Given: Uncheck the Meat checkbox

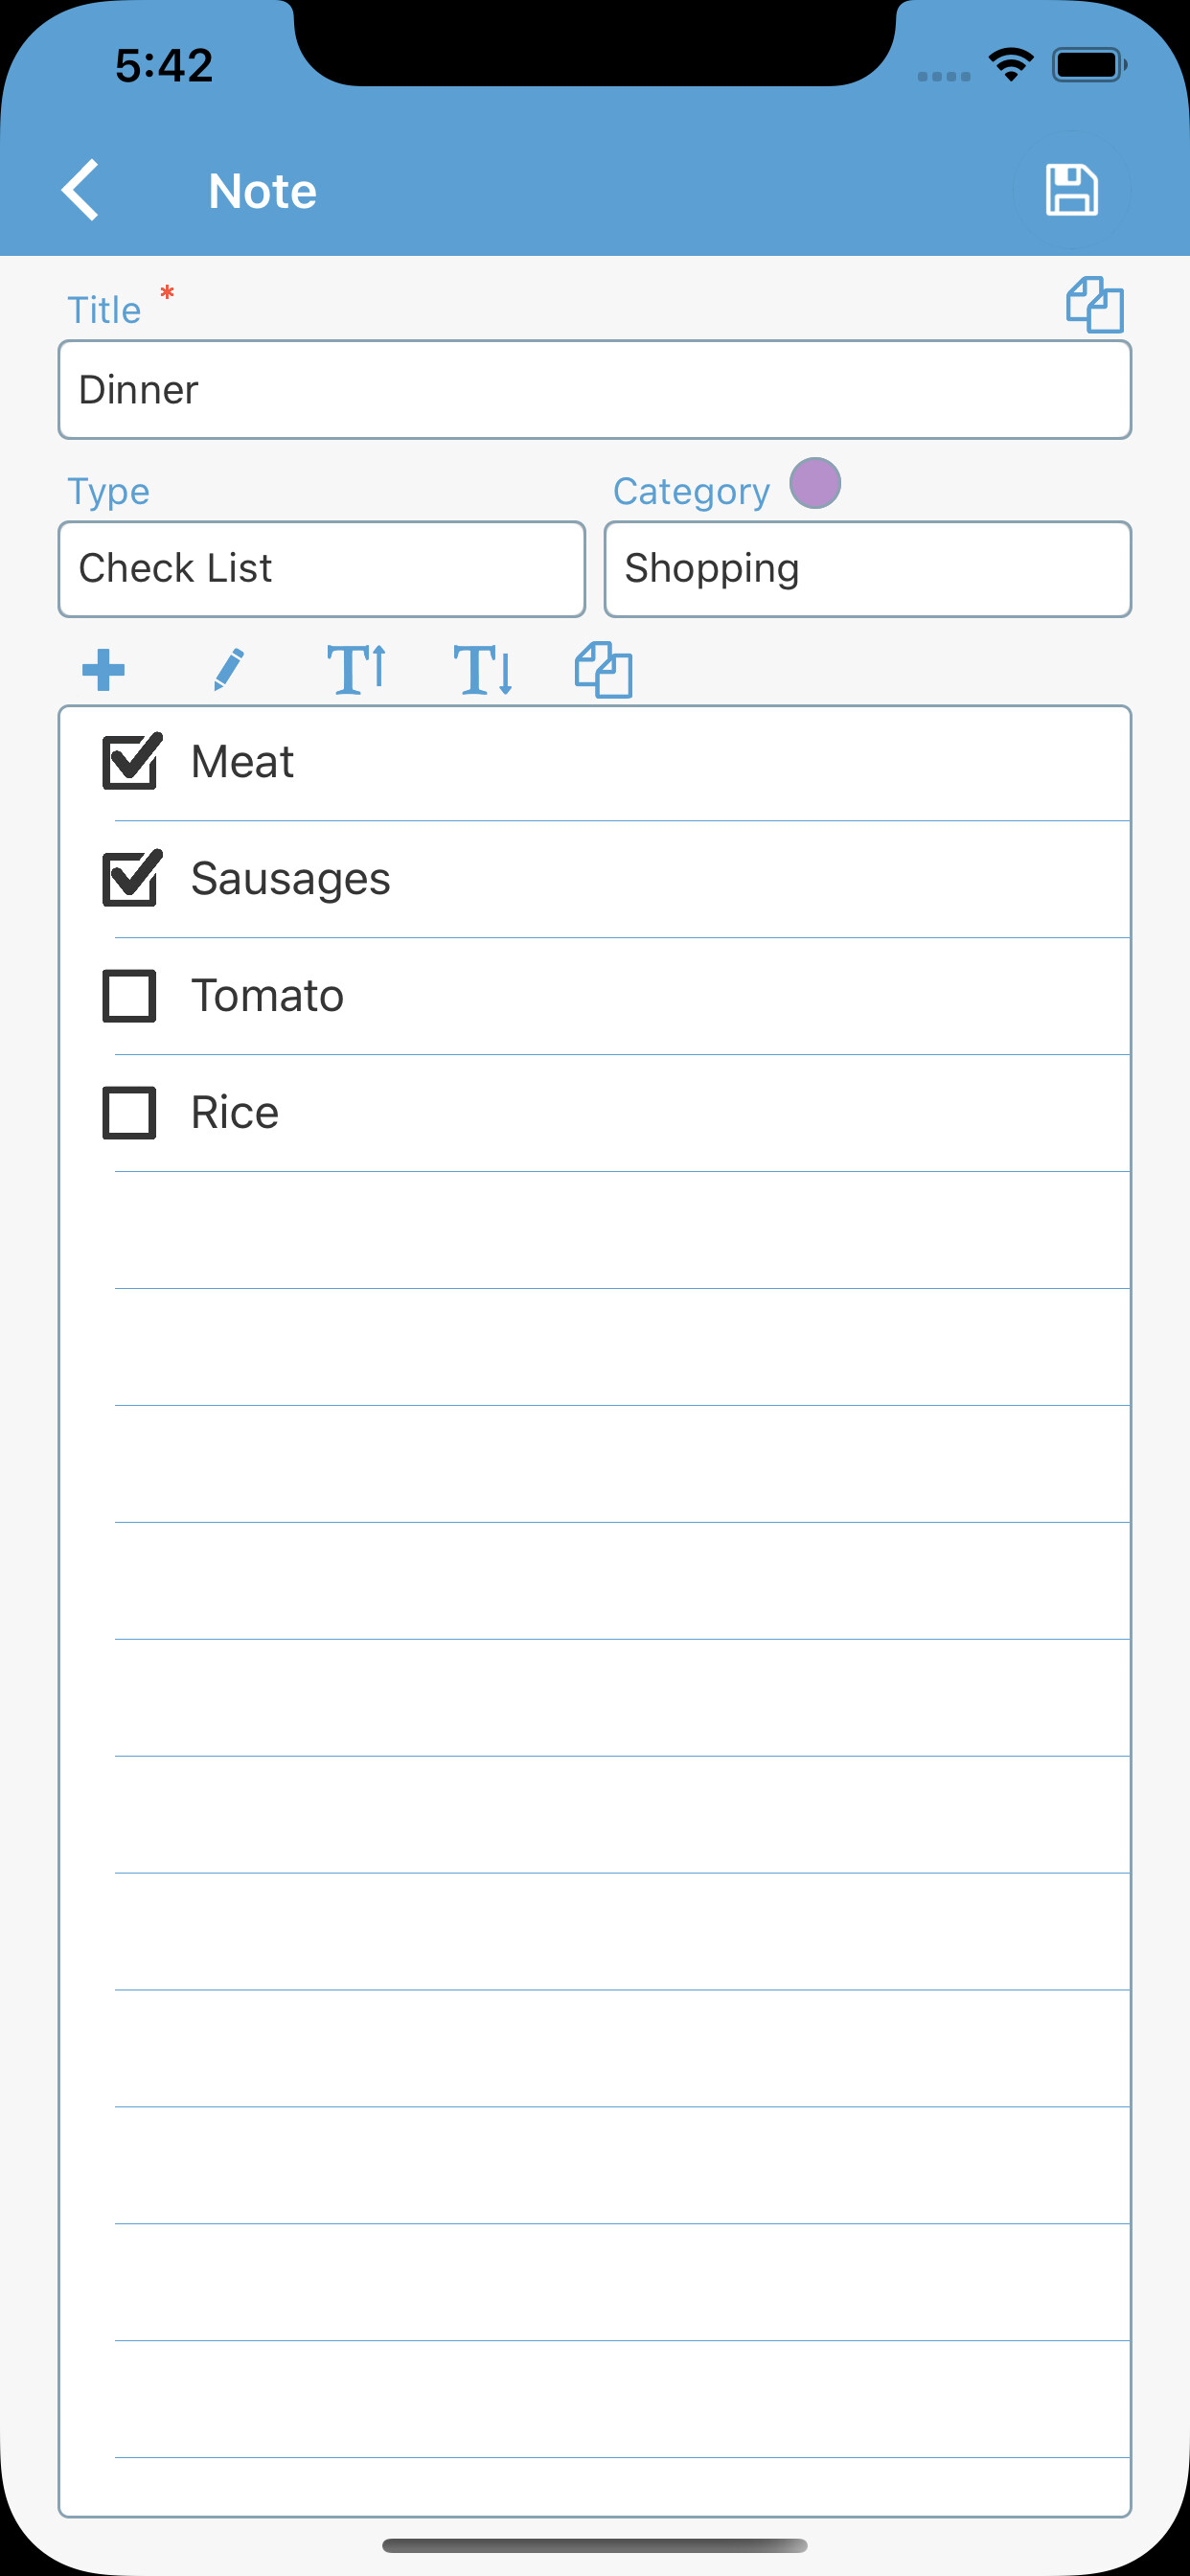Looking at the screenshot, I should 131,762.
